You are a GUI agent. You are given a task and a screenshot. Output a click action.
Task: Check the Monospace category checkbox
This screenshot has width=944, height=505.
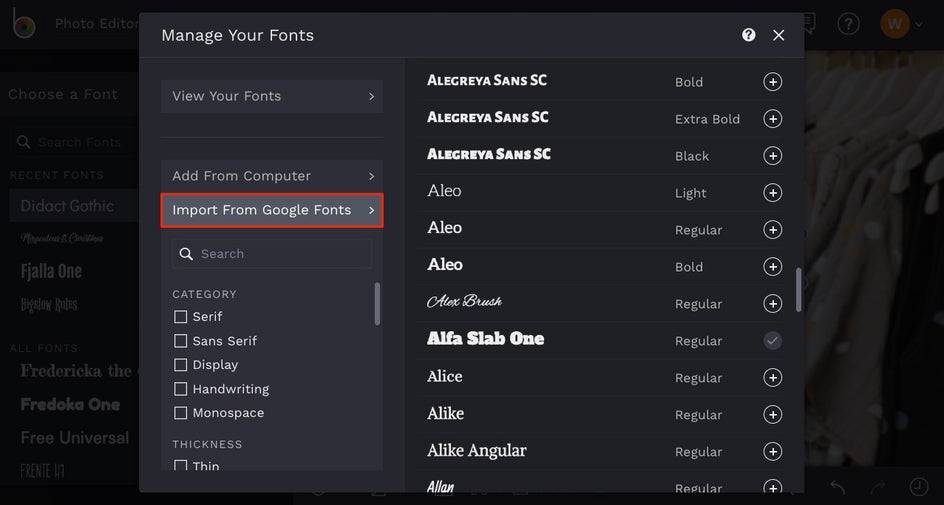181,413
